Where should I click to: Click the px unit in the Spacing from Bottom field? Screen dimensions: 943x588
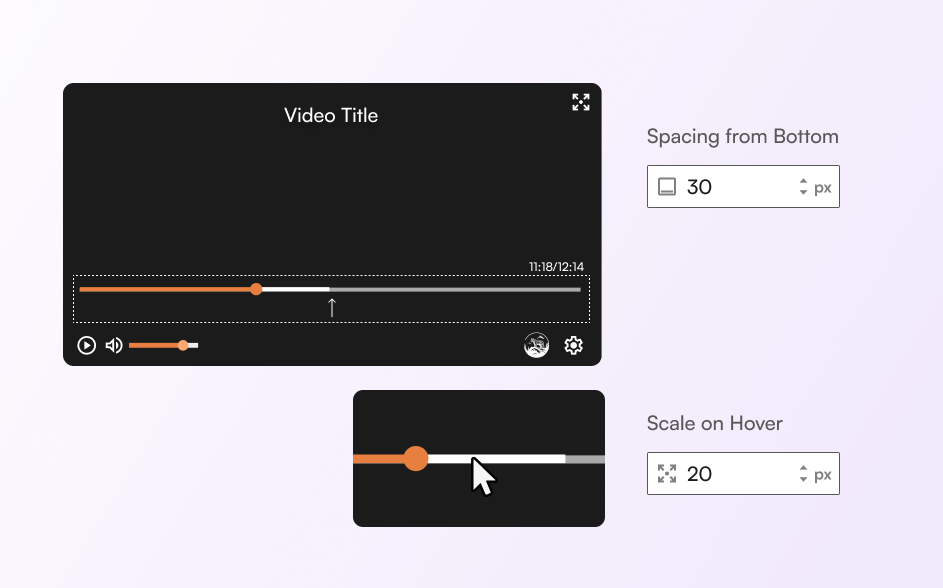coord(823,188)
